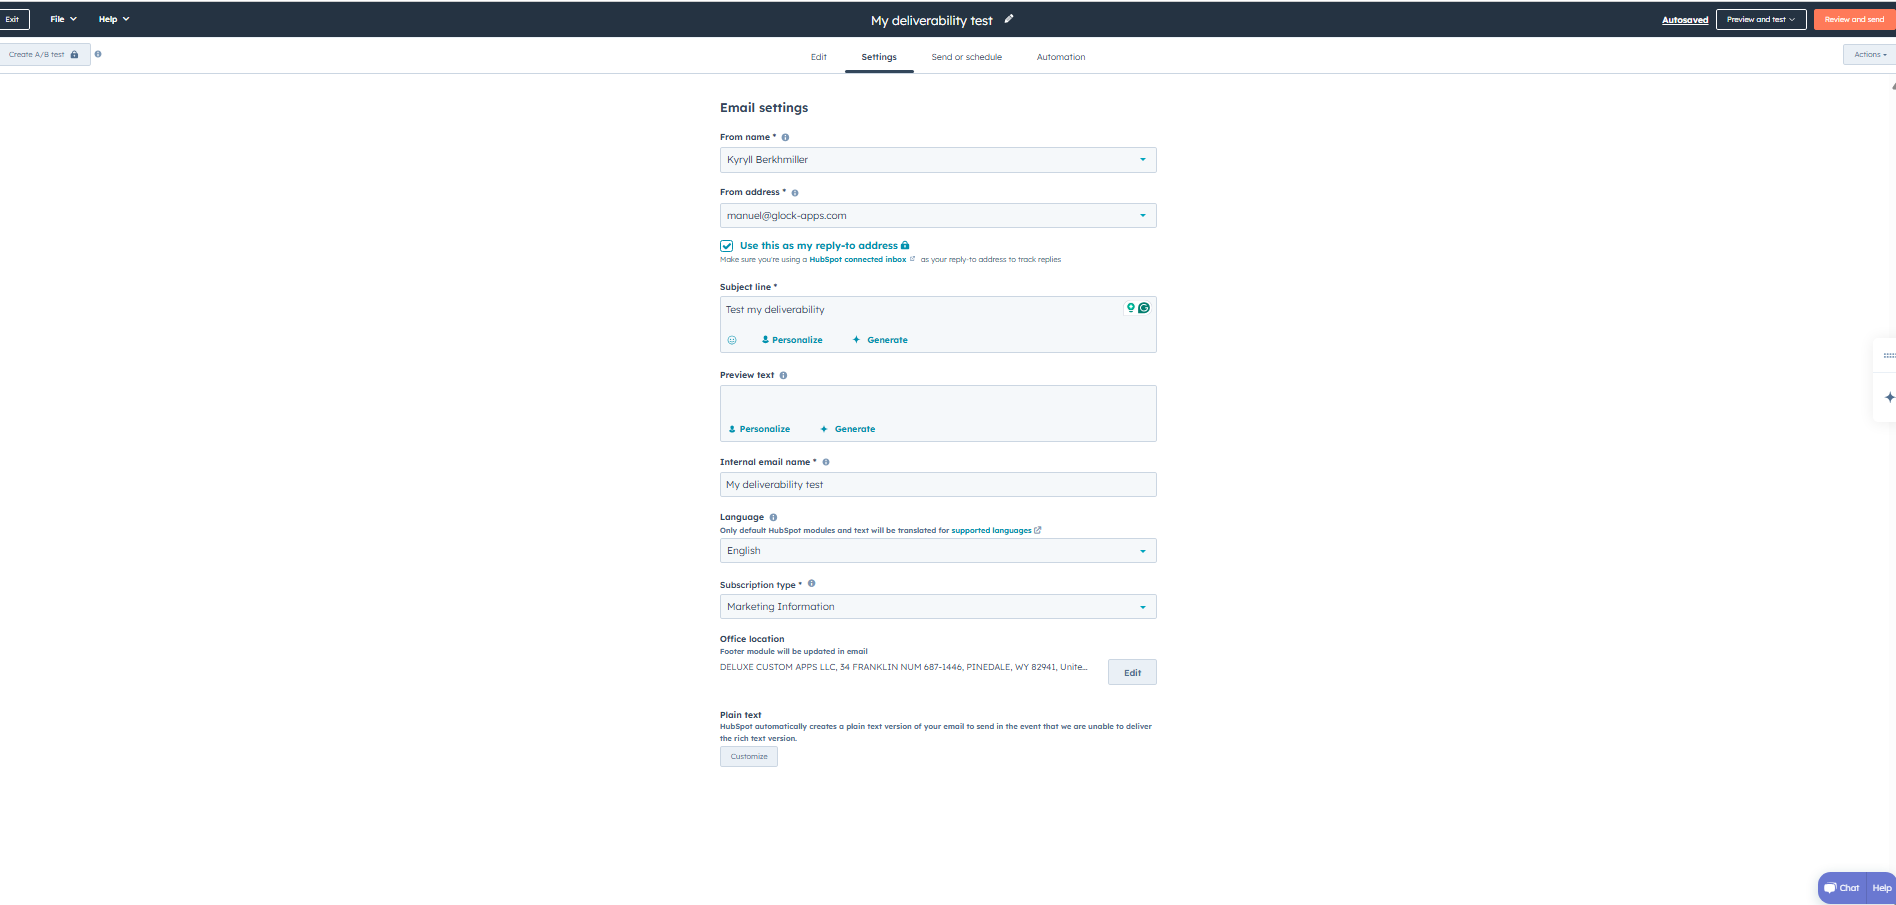Select the Settings tab
The image size is (1896, 905).
tap(879, 57)
